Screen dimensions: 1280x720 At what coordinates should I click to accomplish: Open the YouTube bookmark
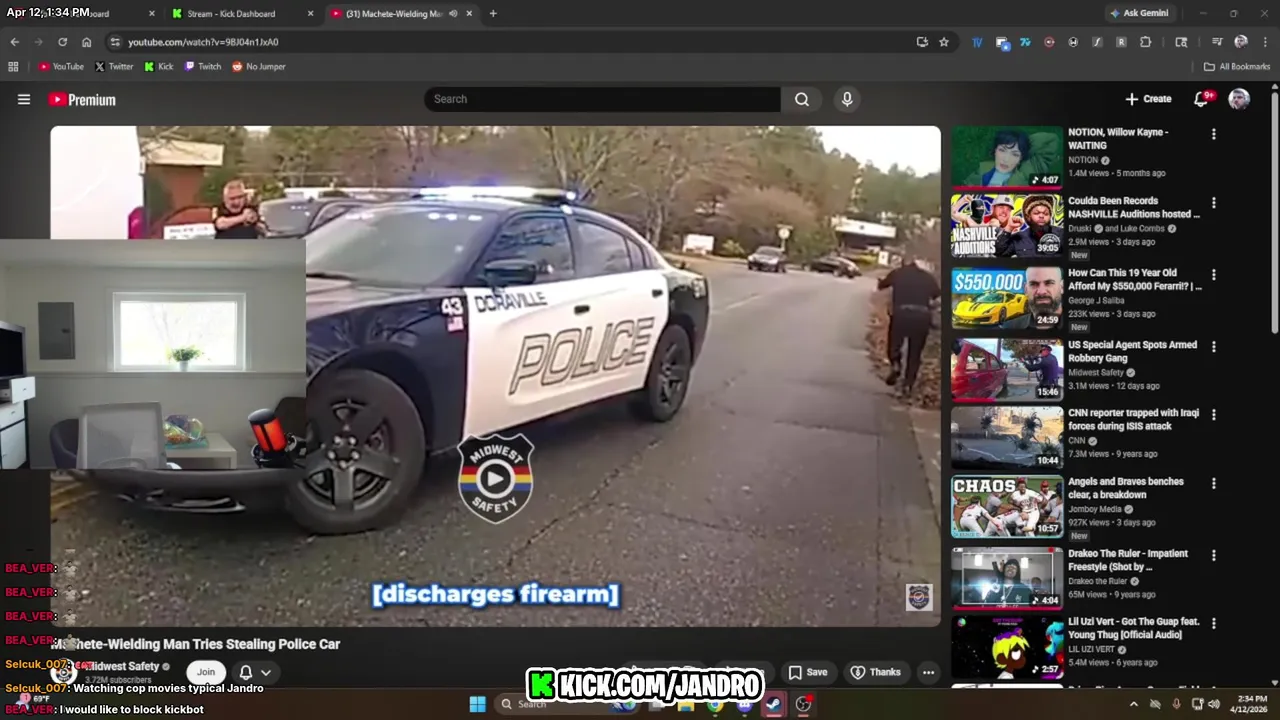point(61,67)
